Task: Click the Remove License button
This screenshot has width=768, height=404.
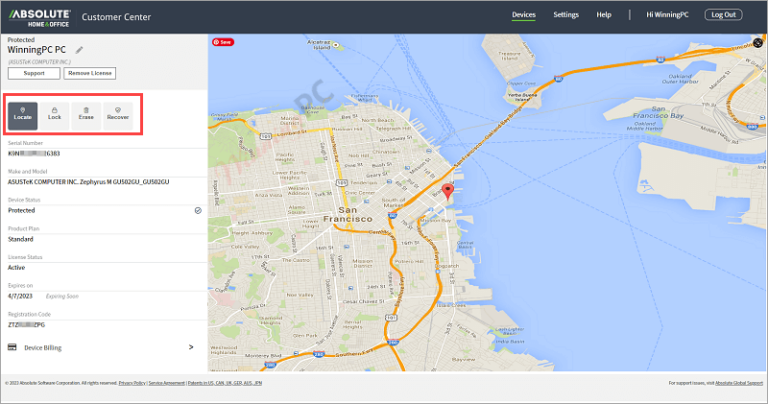Action: point(91,73)
